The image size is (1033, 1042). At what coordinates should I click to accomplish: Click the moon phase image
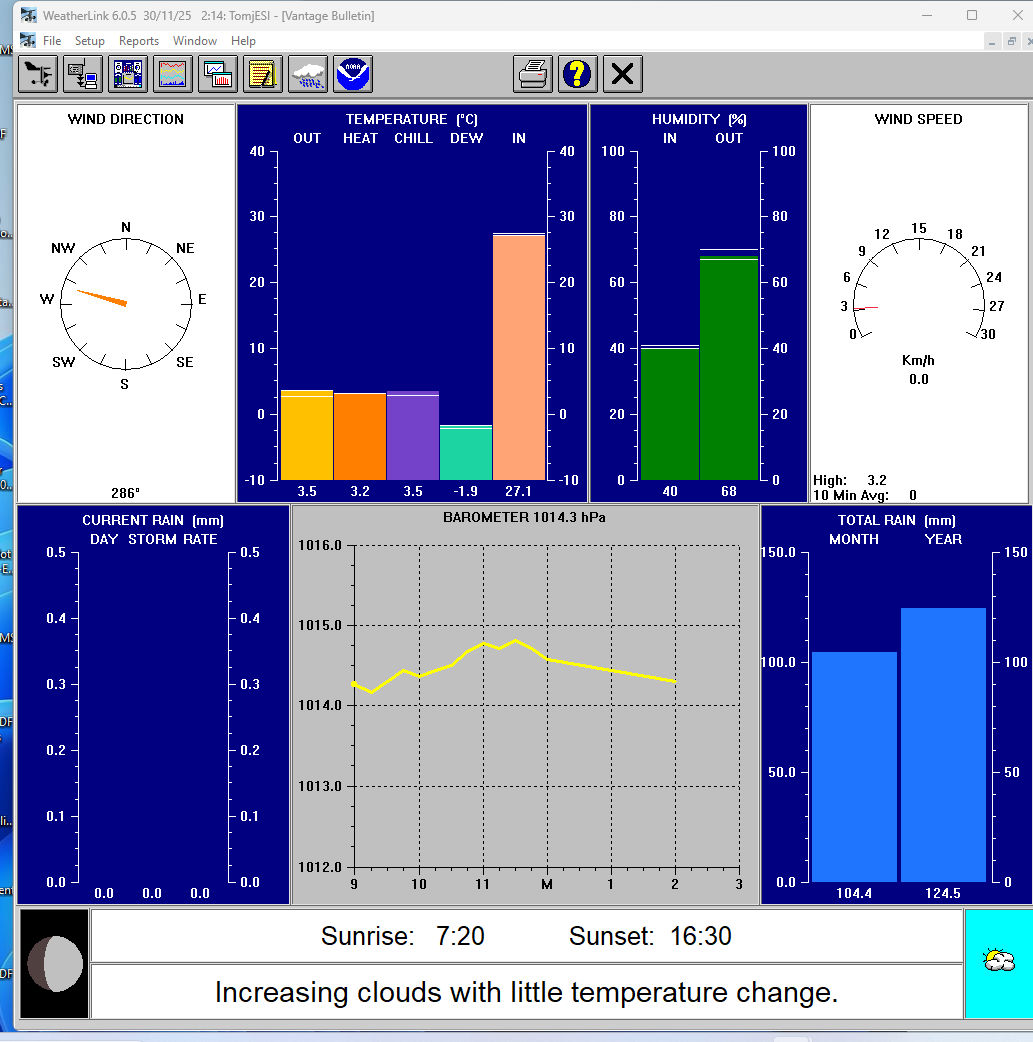coord(54,963)
